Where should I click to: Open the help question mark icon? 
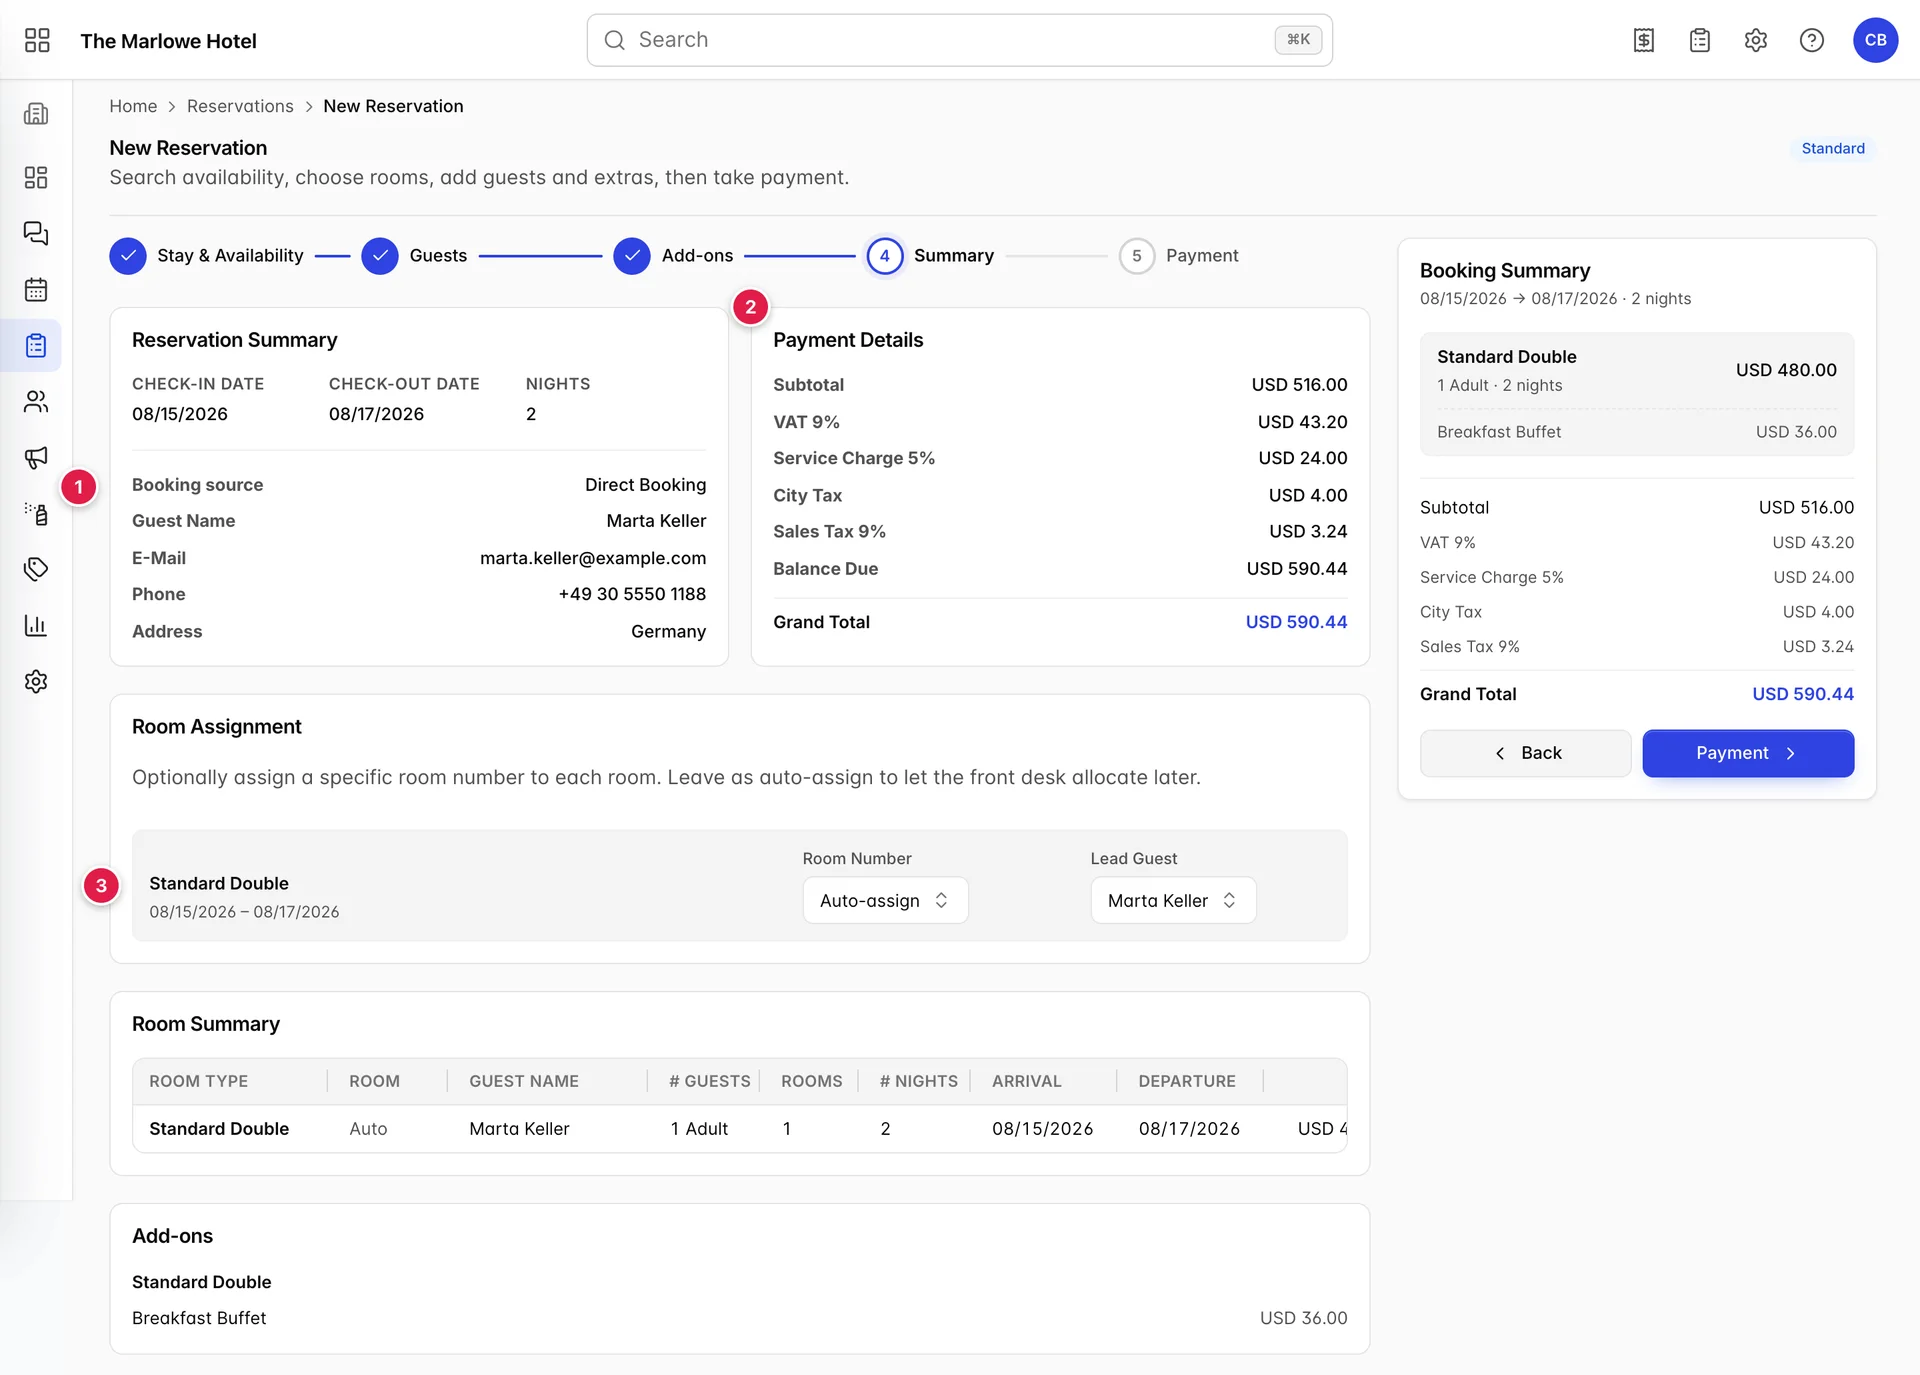(1812, 40)
